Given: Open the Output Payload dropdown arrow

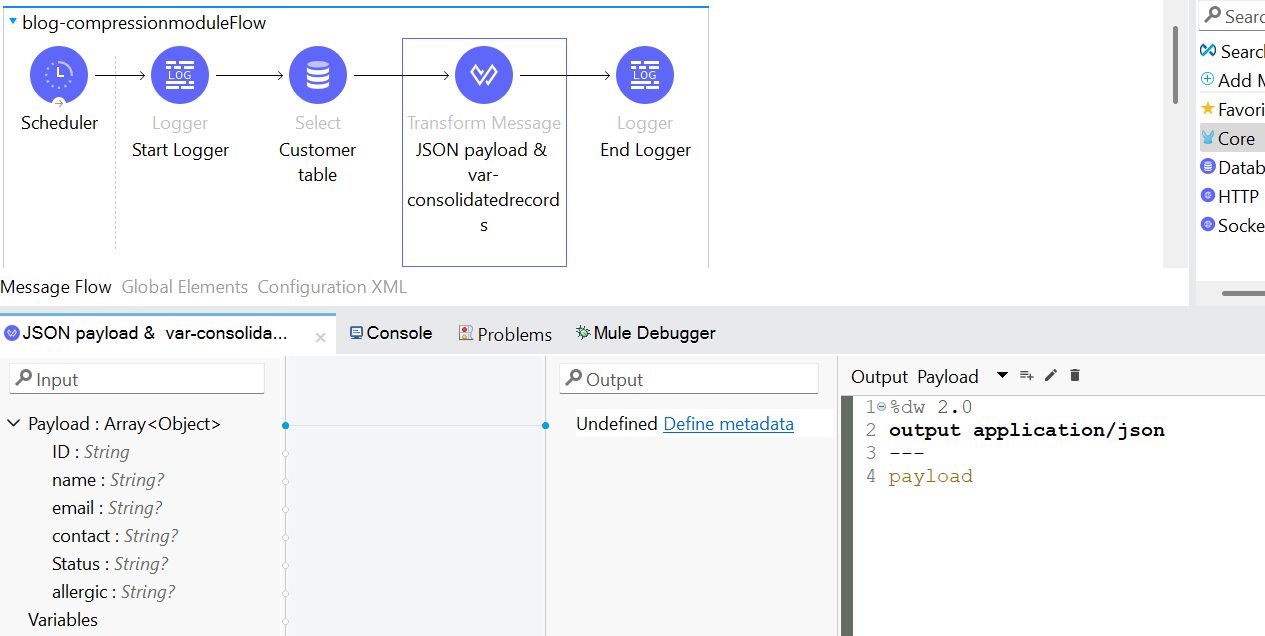Looking at the screenshot, I should [x=1002, y=376].
